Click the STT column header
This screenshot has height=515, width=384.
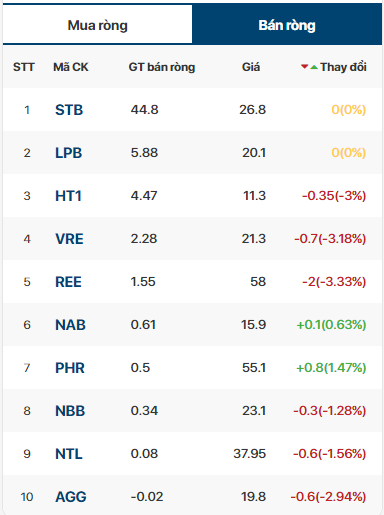click(24, 67)
